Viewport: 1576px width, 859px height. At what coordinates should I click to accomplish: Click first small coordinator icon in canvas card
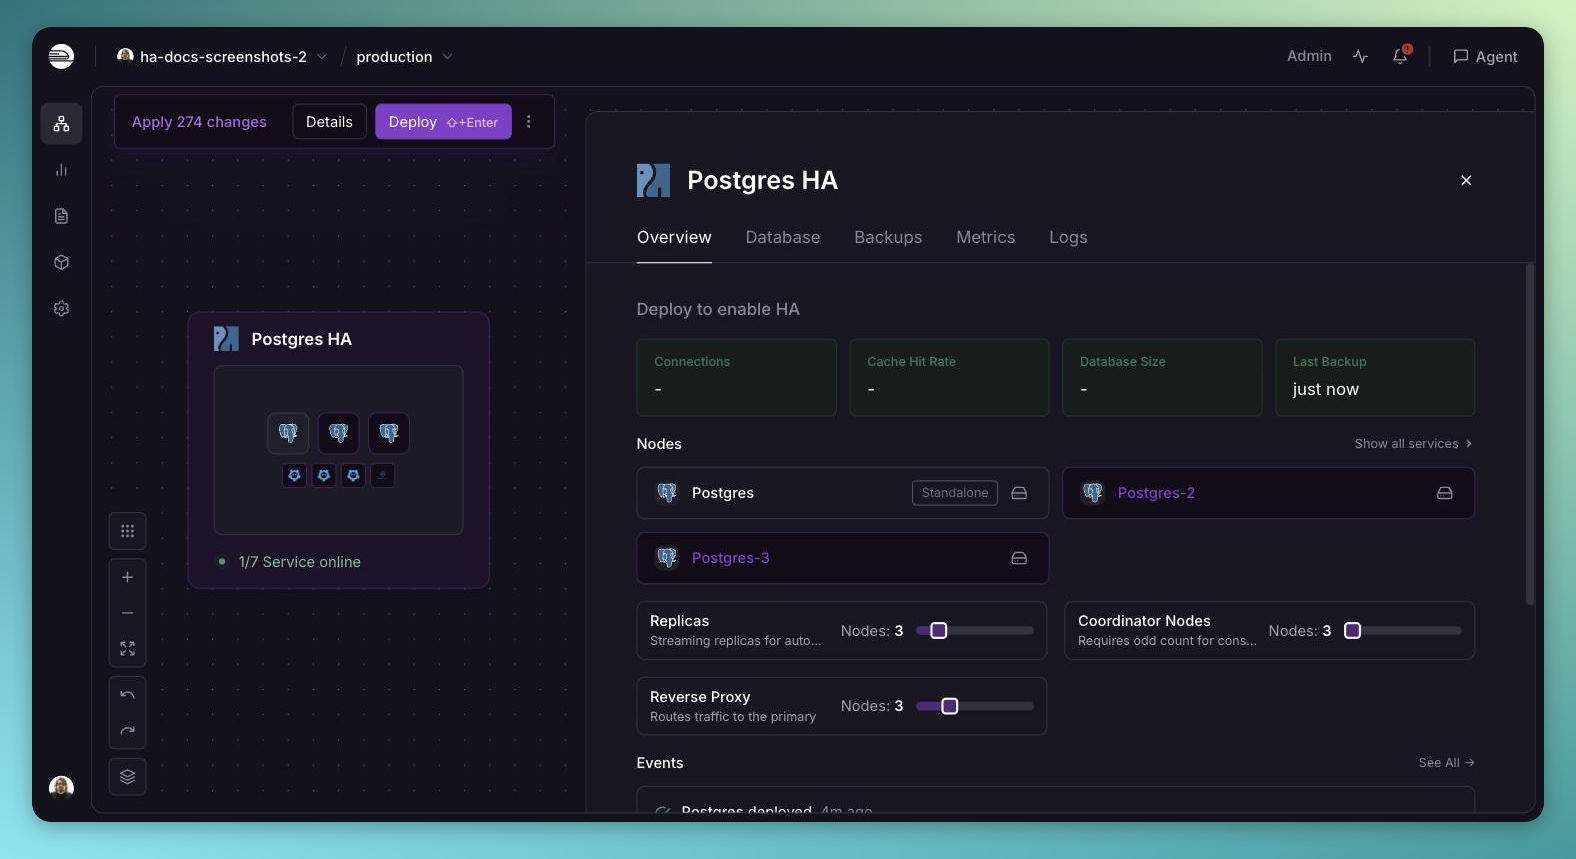(294, 476)
